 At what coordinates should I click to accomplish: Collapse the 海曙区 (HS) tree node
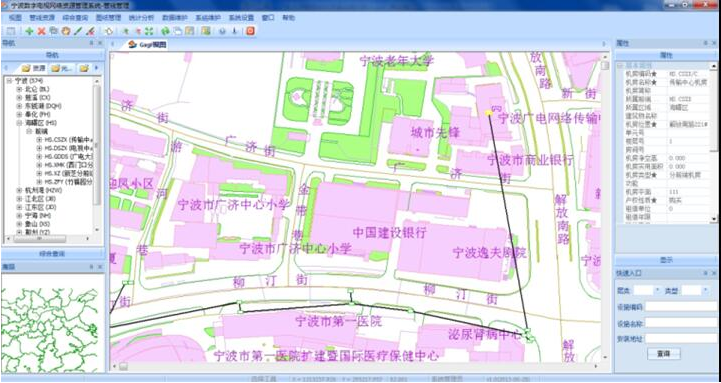pyautogui.click(x=19, y=123)
